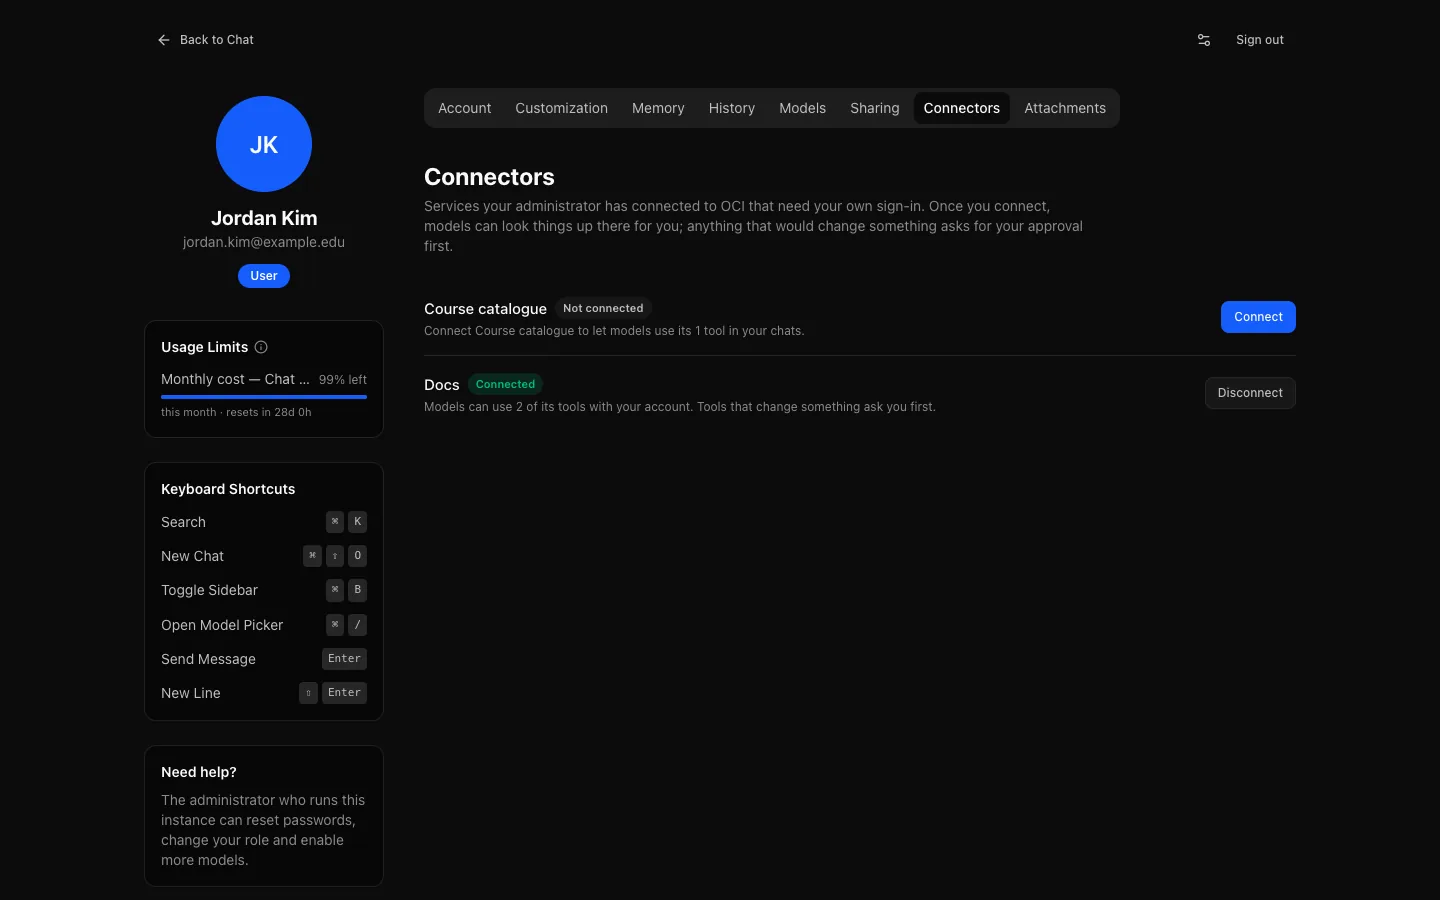Click the Course catalogue connector name
Image resolution: width=1440 pixels, height=900 pixels.
(485, 309)
